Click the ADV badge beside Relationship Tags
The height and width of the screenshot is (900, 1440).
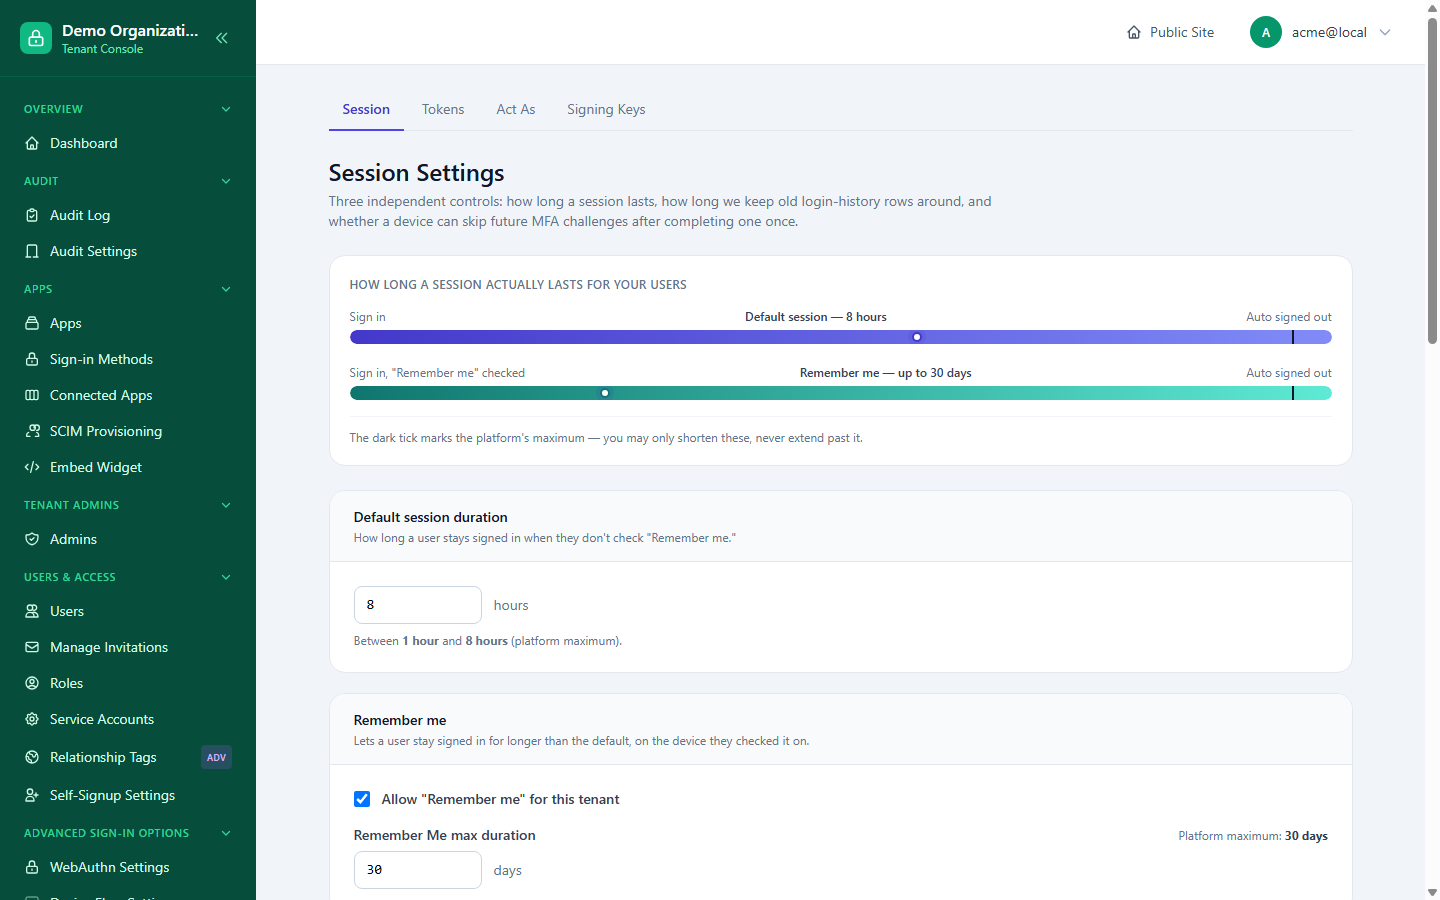pyautogui.click(x=216, y=757)
